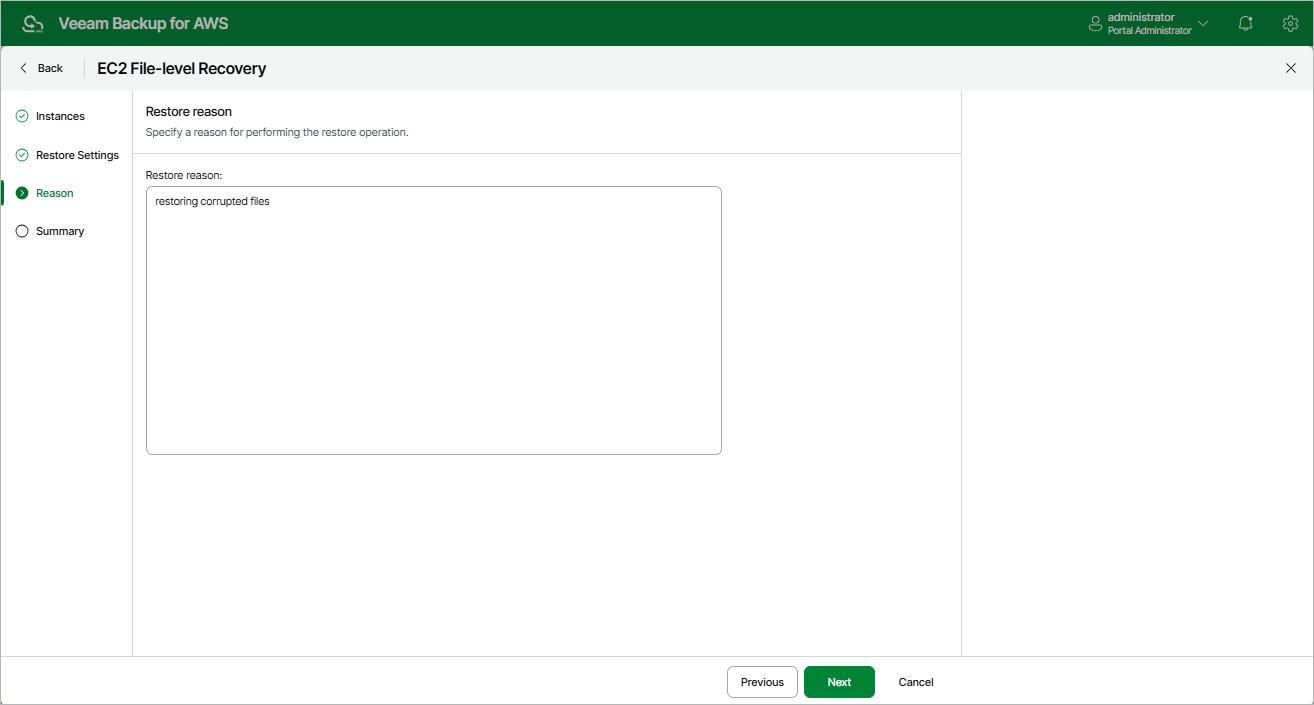The image size is (1314, 705).
Task: Click the Veeam Backup for AWS title
Action: tap(144, 23)
